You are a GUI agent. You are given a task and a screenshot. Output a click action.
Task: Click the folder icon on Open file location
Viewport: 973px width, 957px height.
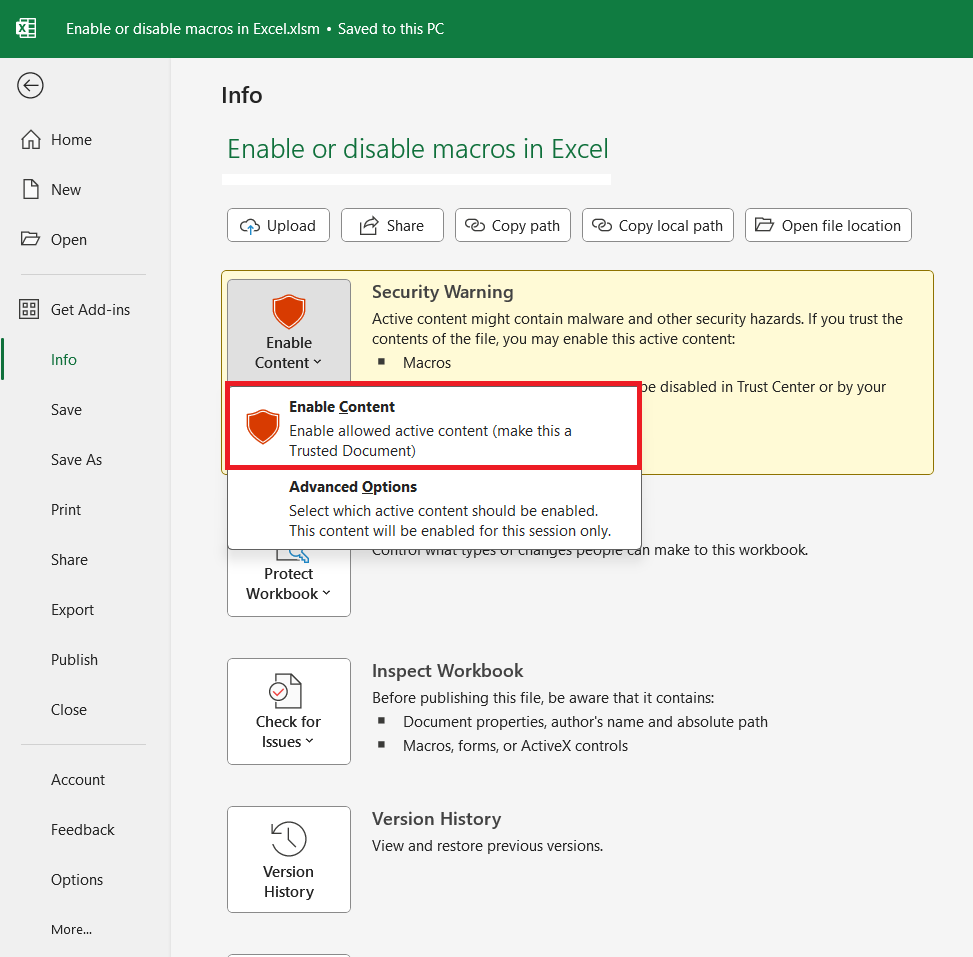(764, 225)
